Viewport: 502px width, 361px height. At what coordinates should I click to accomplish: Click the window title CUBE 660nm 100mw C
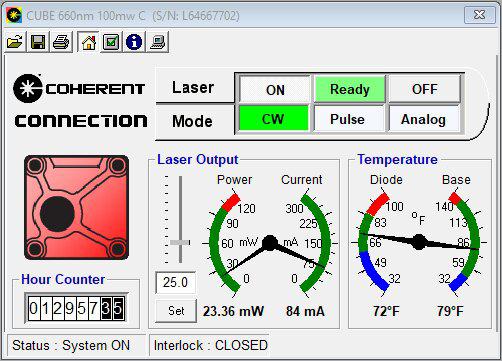(86, 16)
